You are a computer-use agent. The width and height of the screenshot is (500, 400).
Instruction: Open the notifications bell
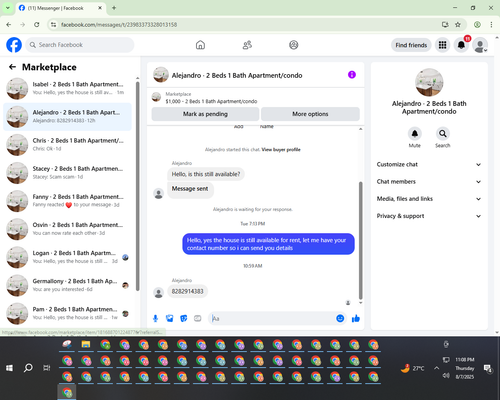pos(461,45)
